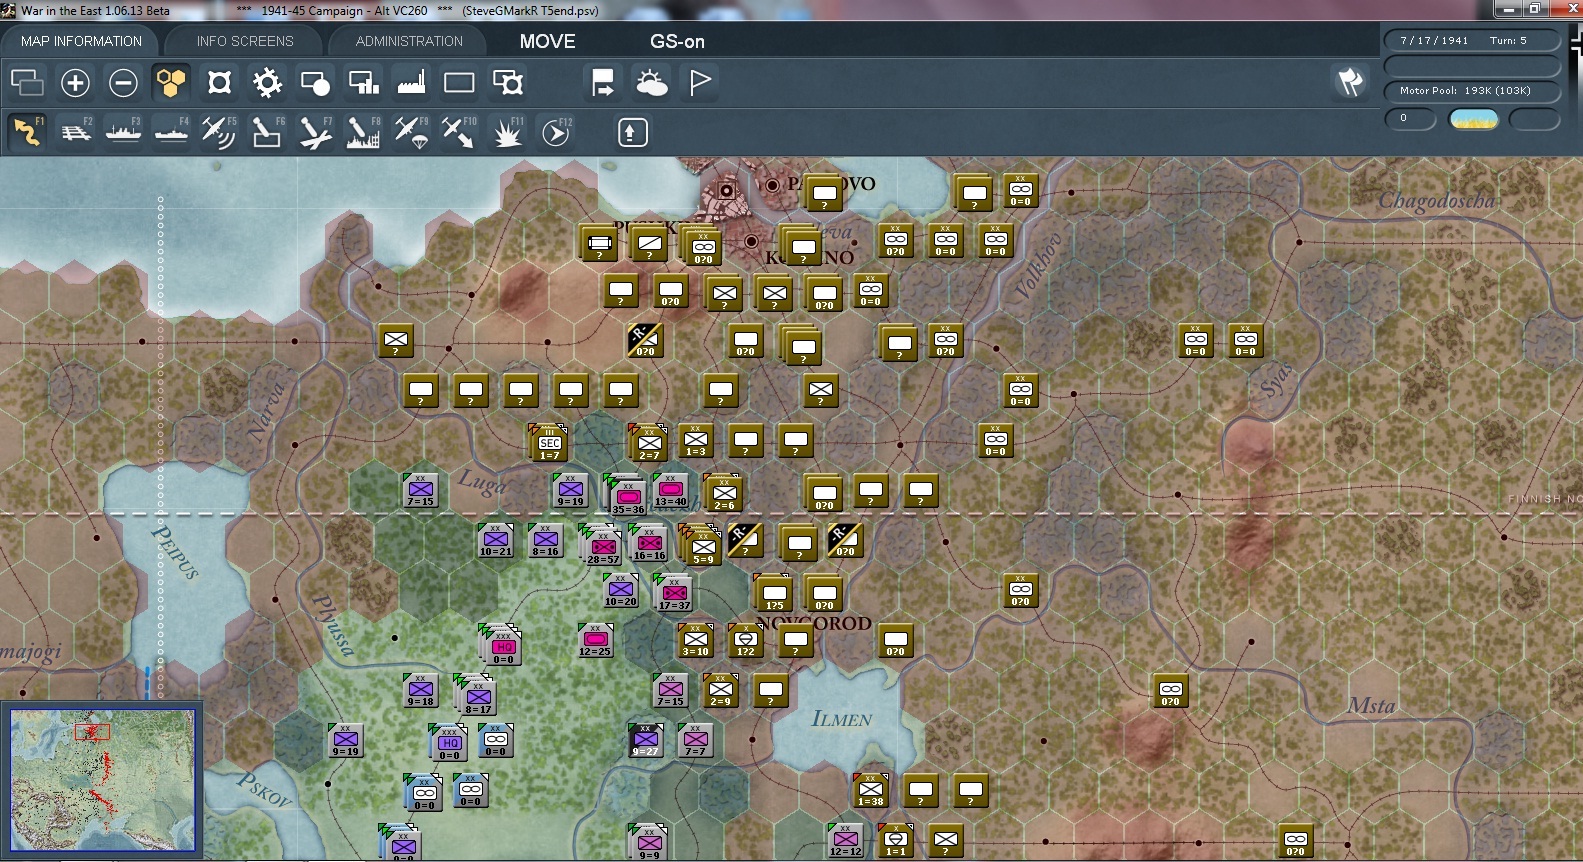Show the weather display icon
The height and width of the screenshot is (862, 1583).
651,82
